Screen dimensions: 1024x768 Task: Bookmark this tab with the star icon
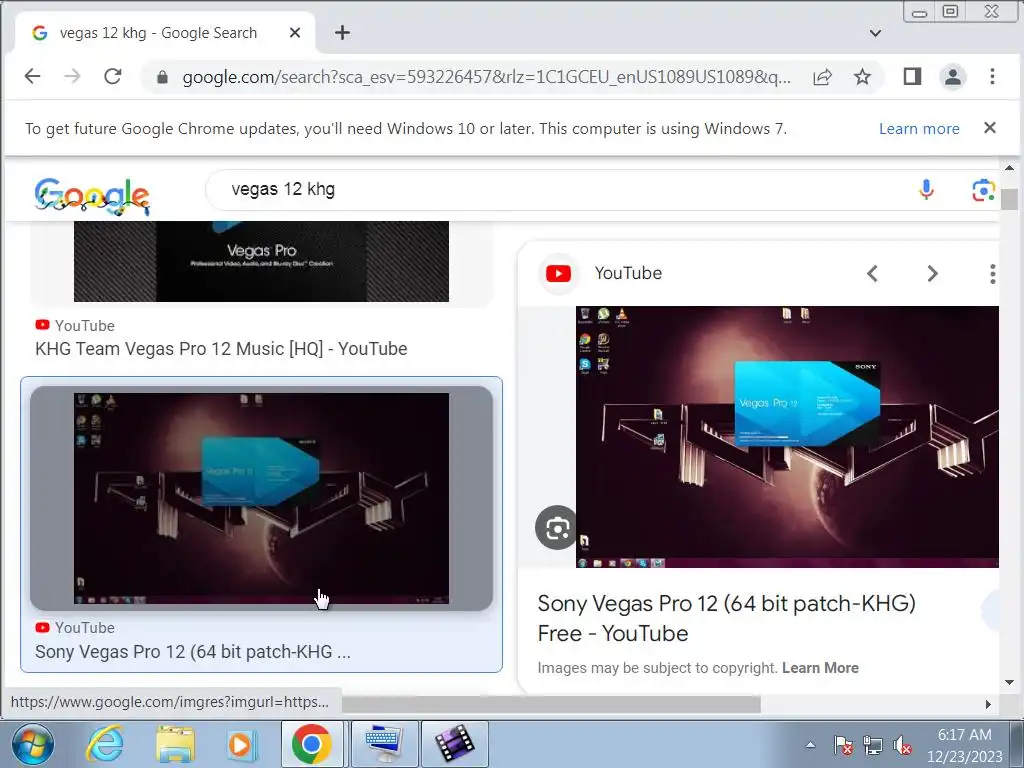(862, 77)
